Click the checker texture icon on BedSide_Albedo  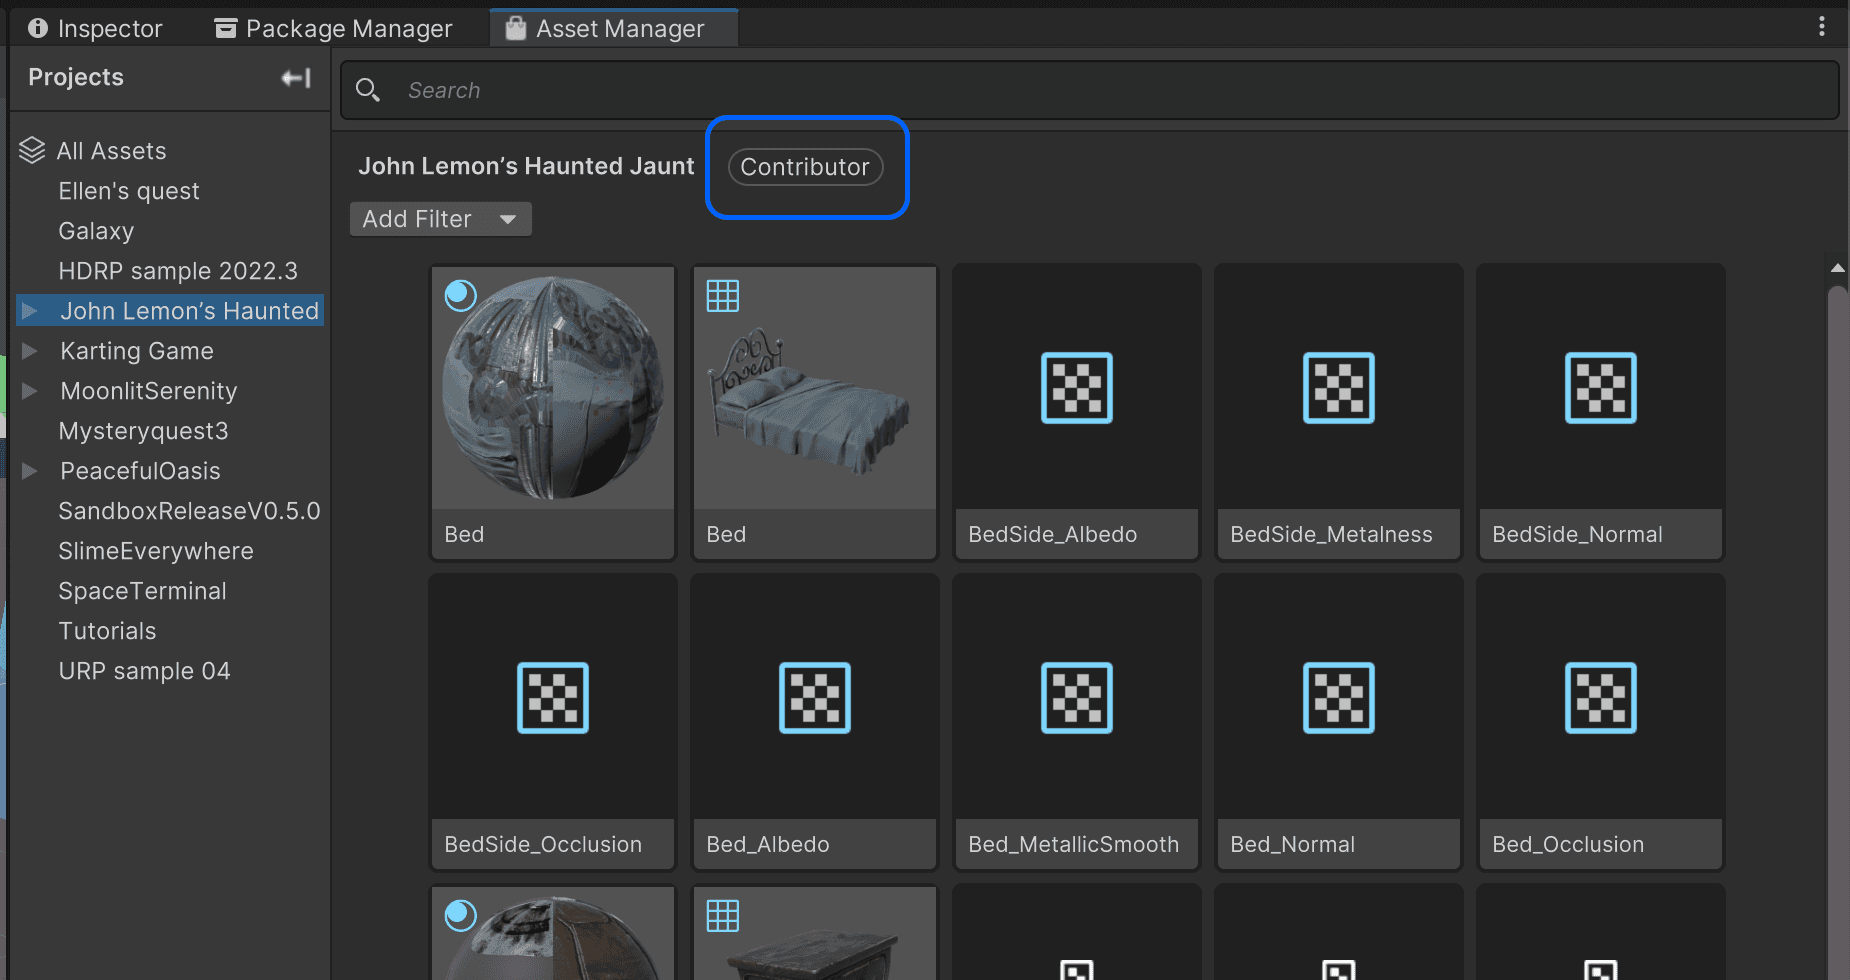(x=1076, y=388)
